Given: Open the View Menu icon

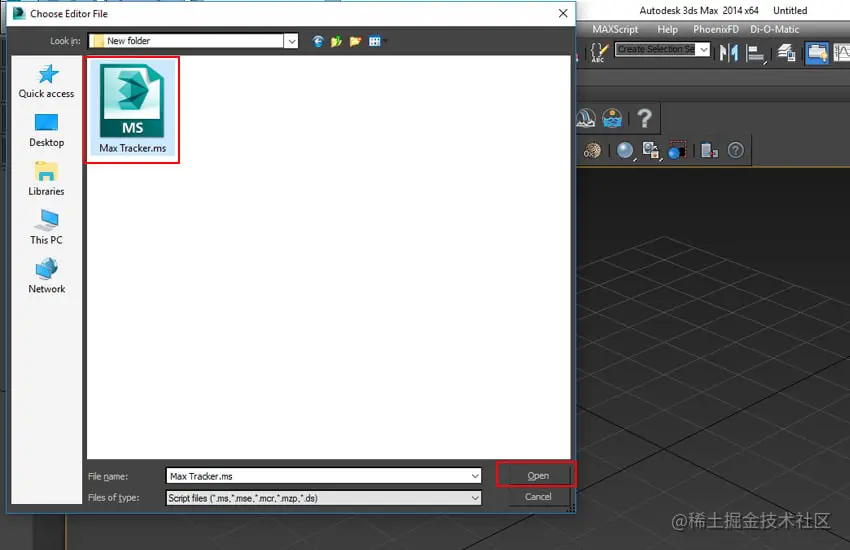Looking at the screenshot, I should point(376,41).
